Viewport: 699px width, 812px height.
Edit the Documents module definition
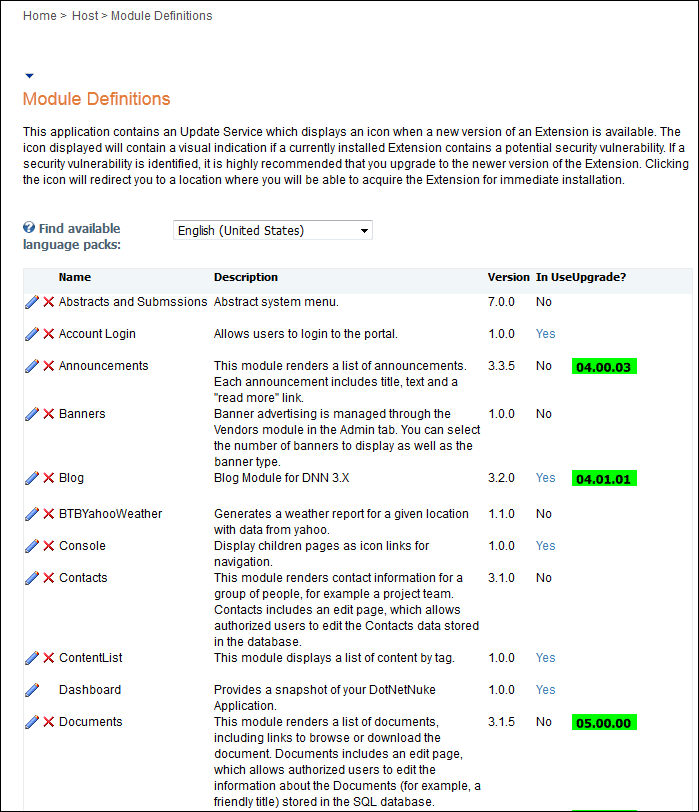point(31,722)
